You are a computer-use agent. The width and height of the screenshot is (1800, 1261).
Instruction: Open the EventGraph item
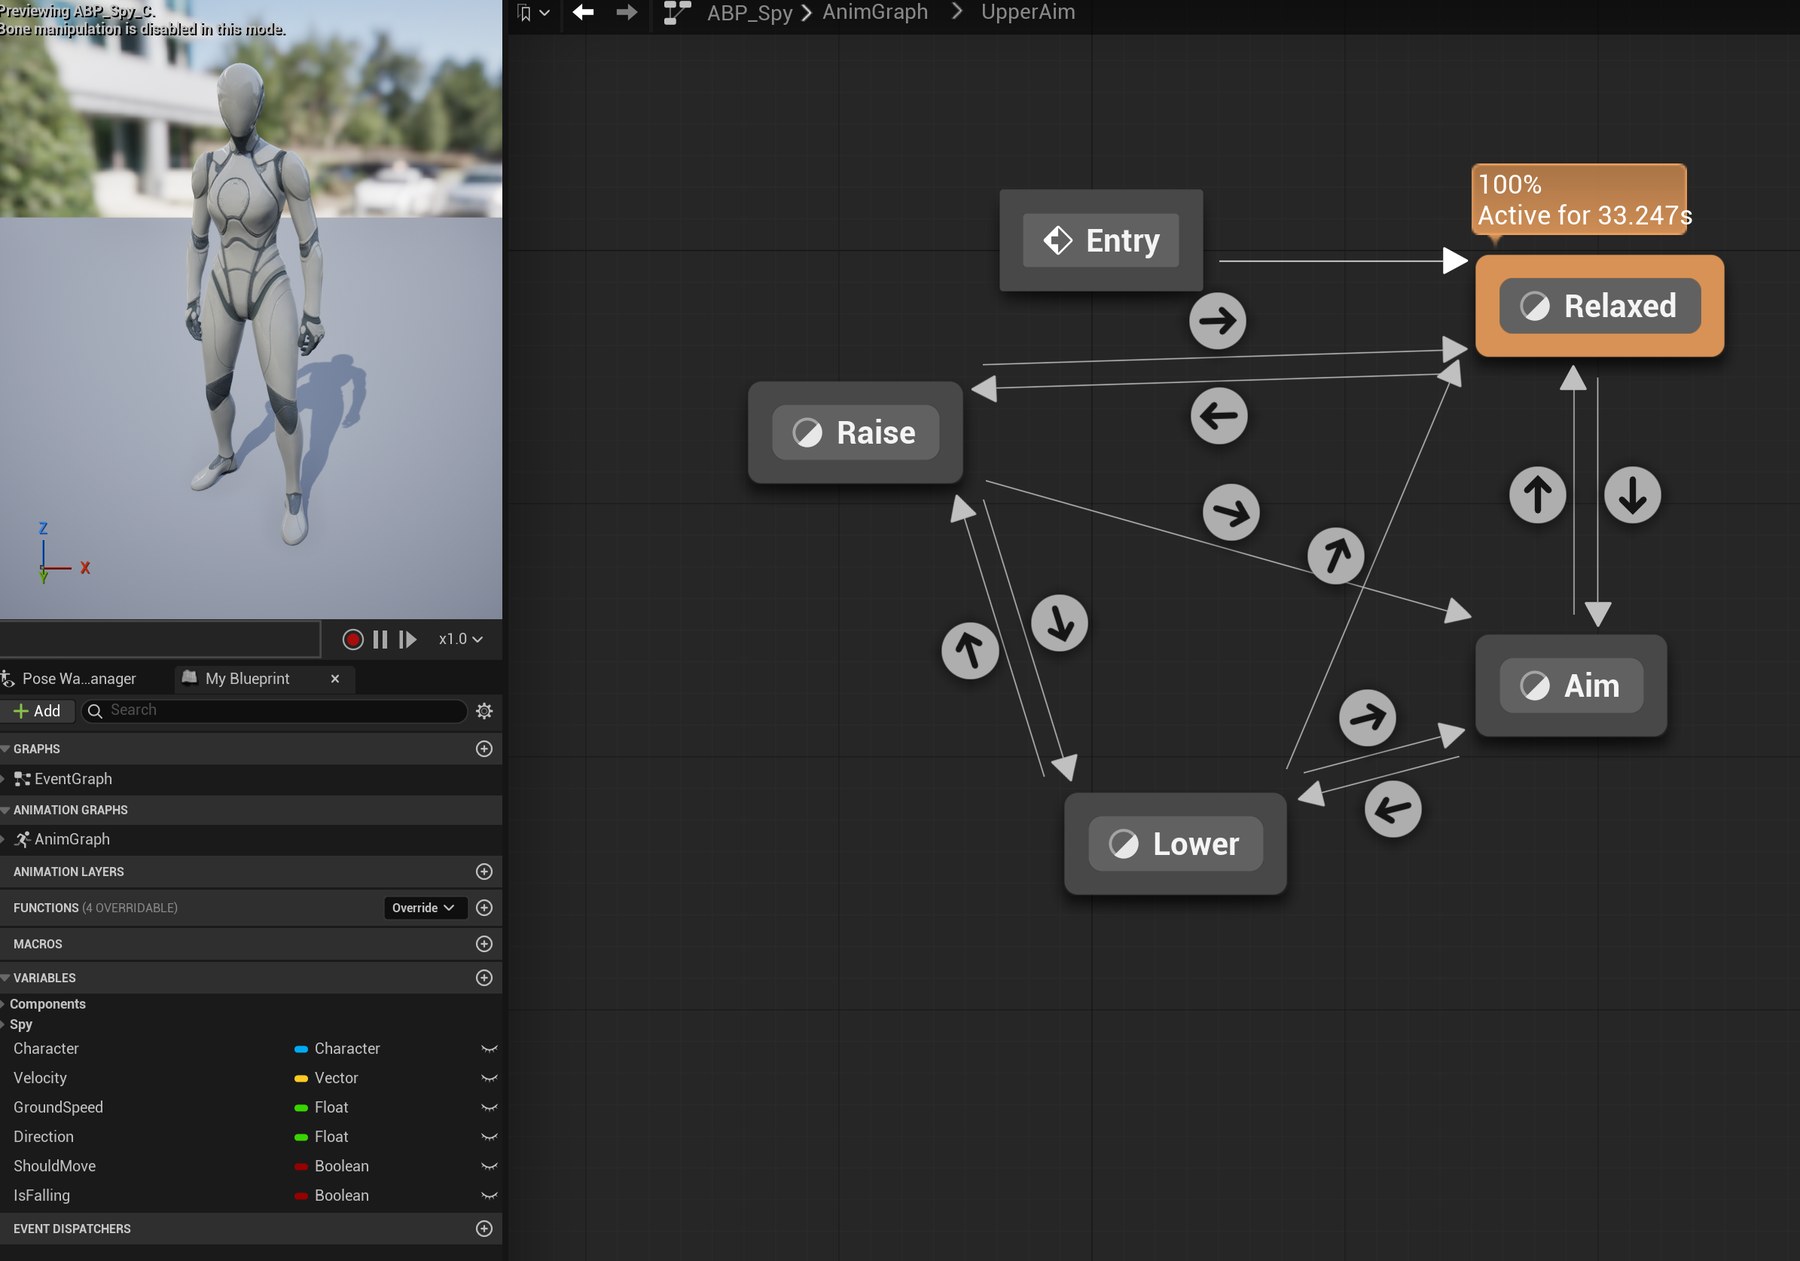point(73,779)
